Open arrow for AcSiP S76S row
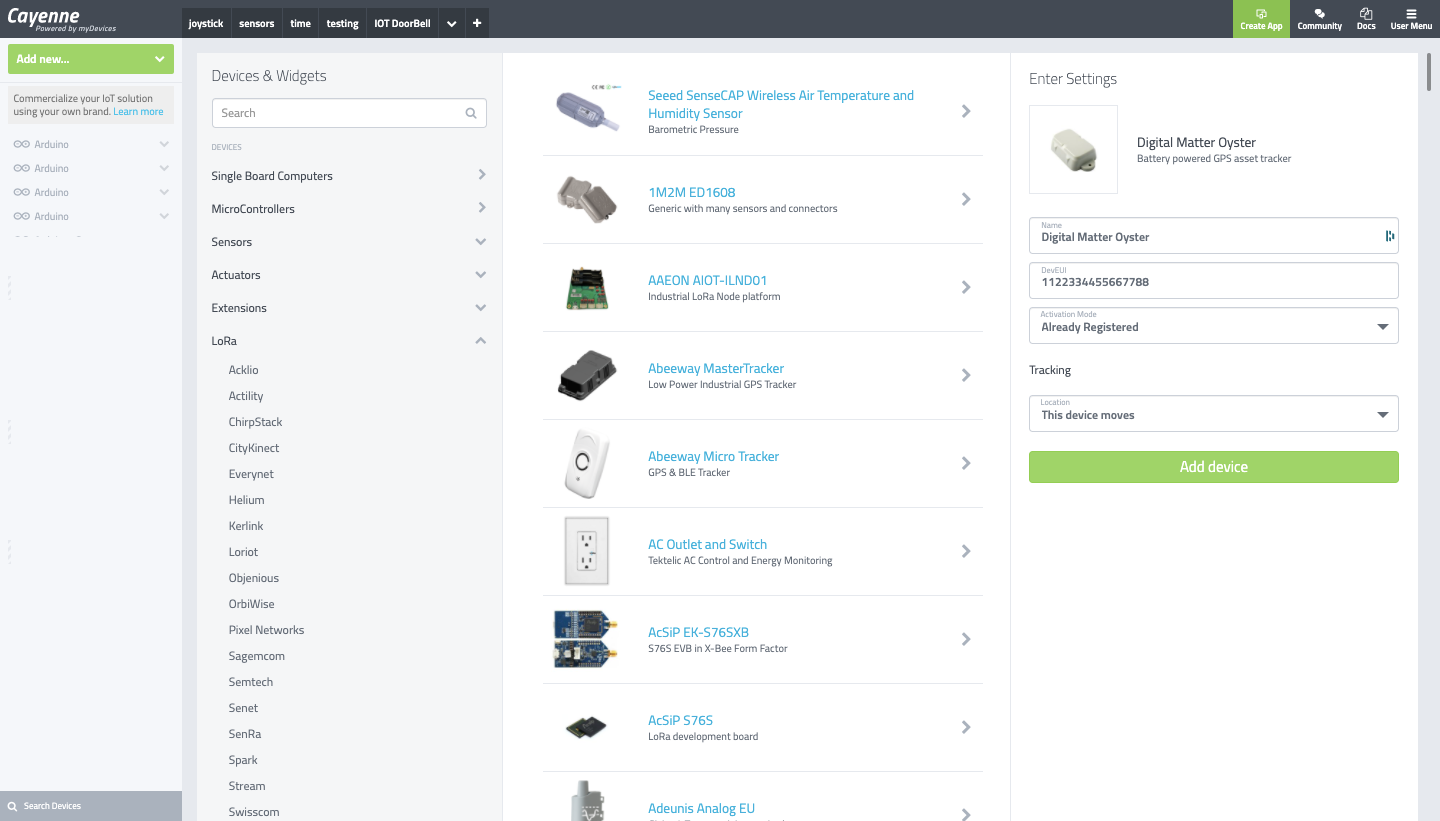1440x821 pixels. click(x=966, y=727)
